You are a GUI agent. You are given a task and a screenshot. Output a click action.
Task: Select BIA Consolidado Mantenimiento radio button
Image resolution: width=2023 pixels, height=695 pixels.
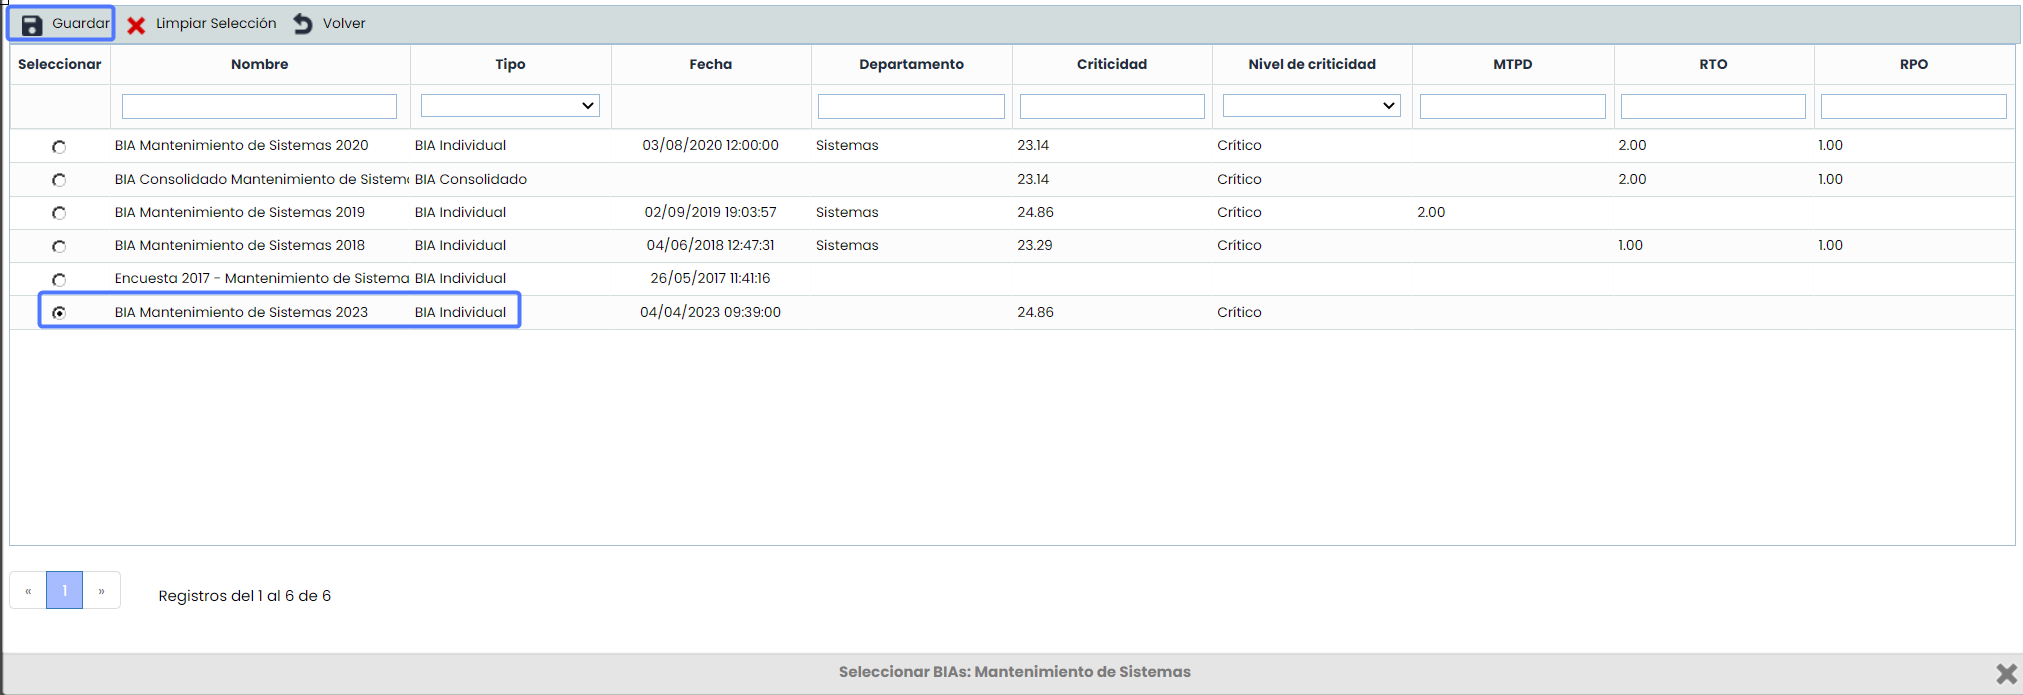(x=59, y=180)
